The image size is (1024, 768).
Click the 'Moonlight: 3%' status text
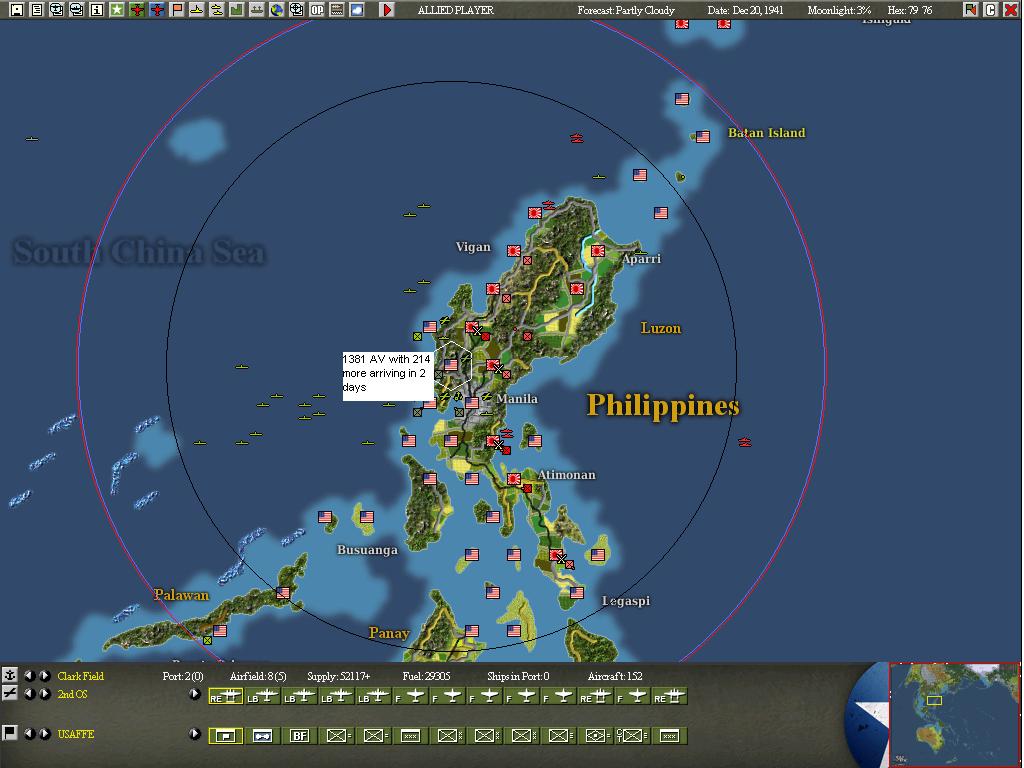tap(839, 10)
